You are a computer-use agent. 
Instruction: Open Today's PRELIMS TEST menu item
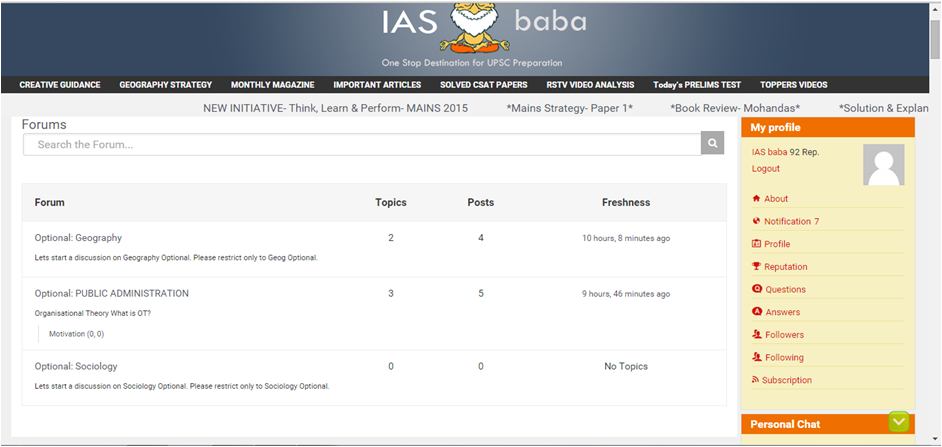[697, 85]
